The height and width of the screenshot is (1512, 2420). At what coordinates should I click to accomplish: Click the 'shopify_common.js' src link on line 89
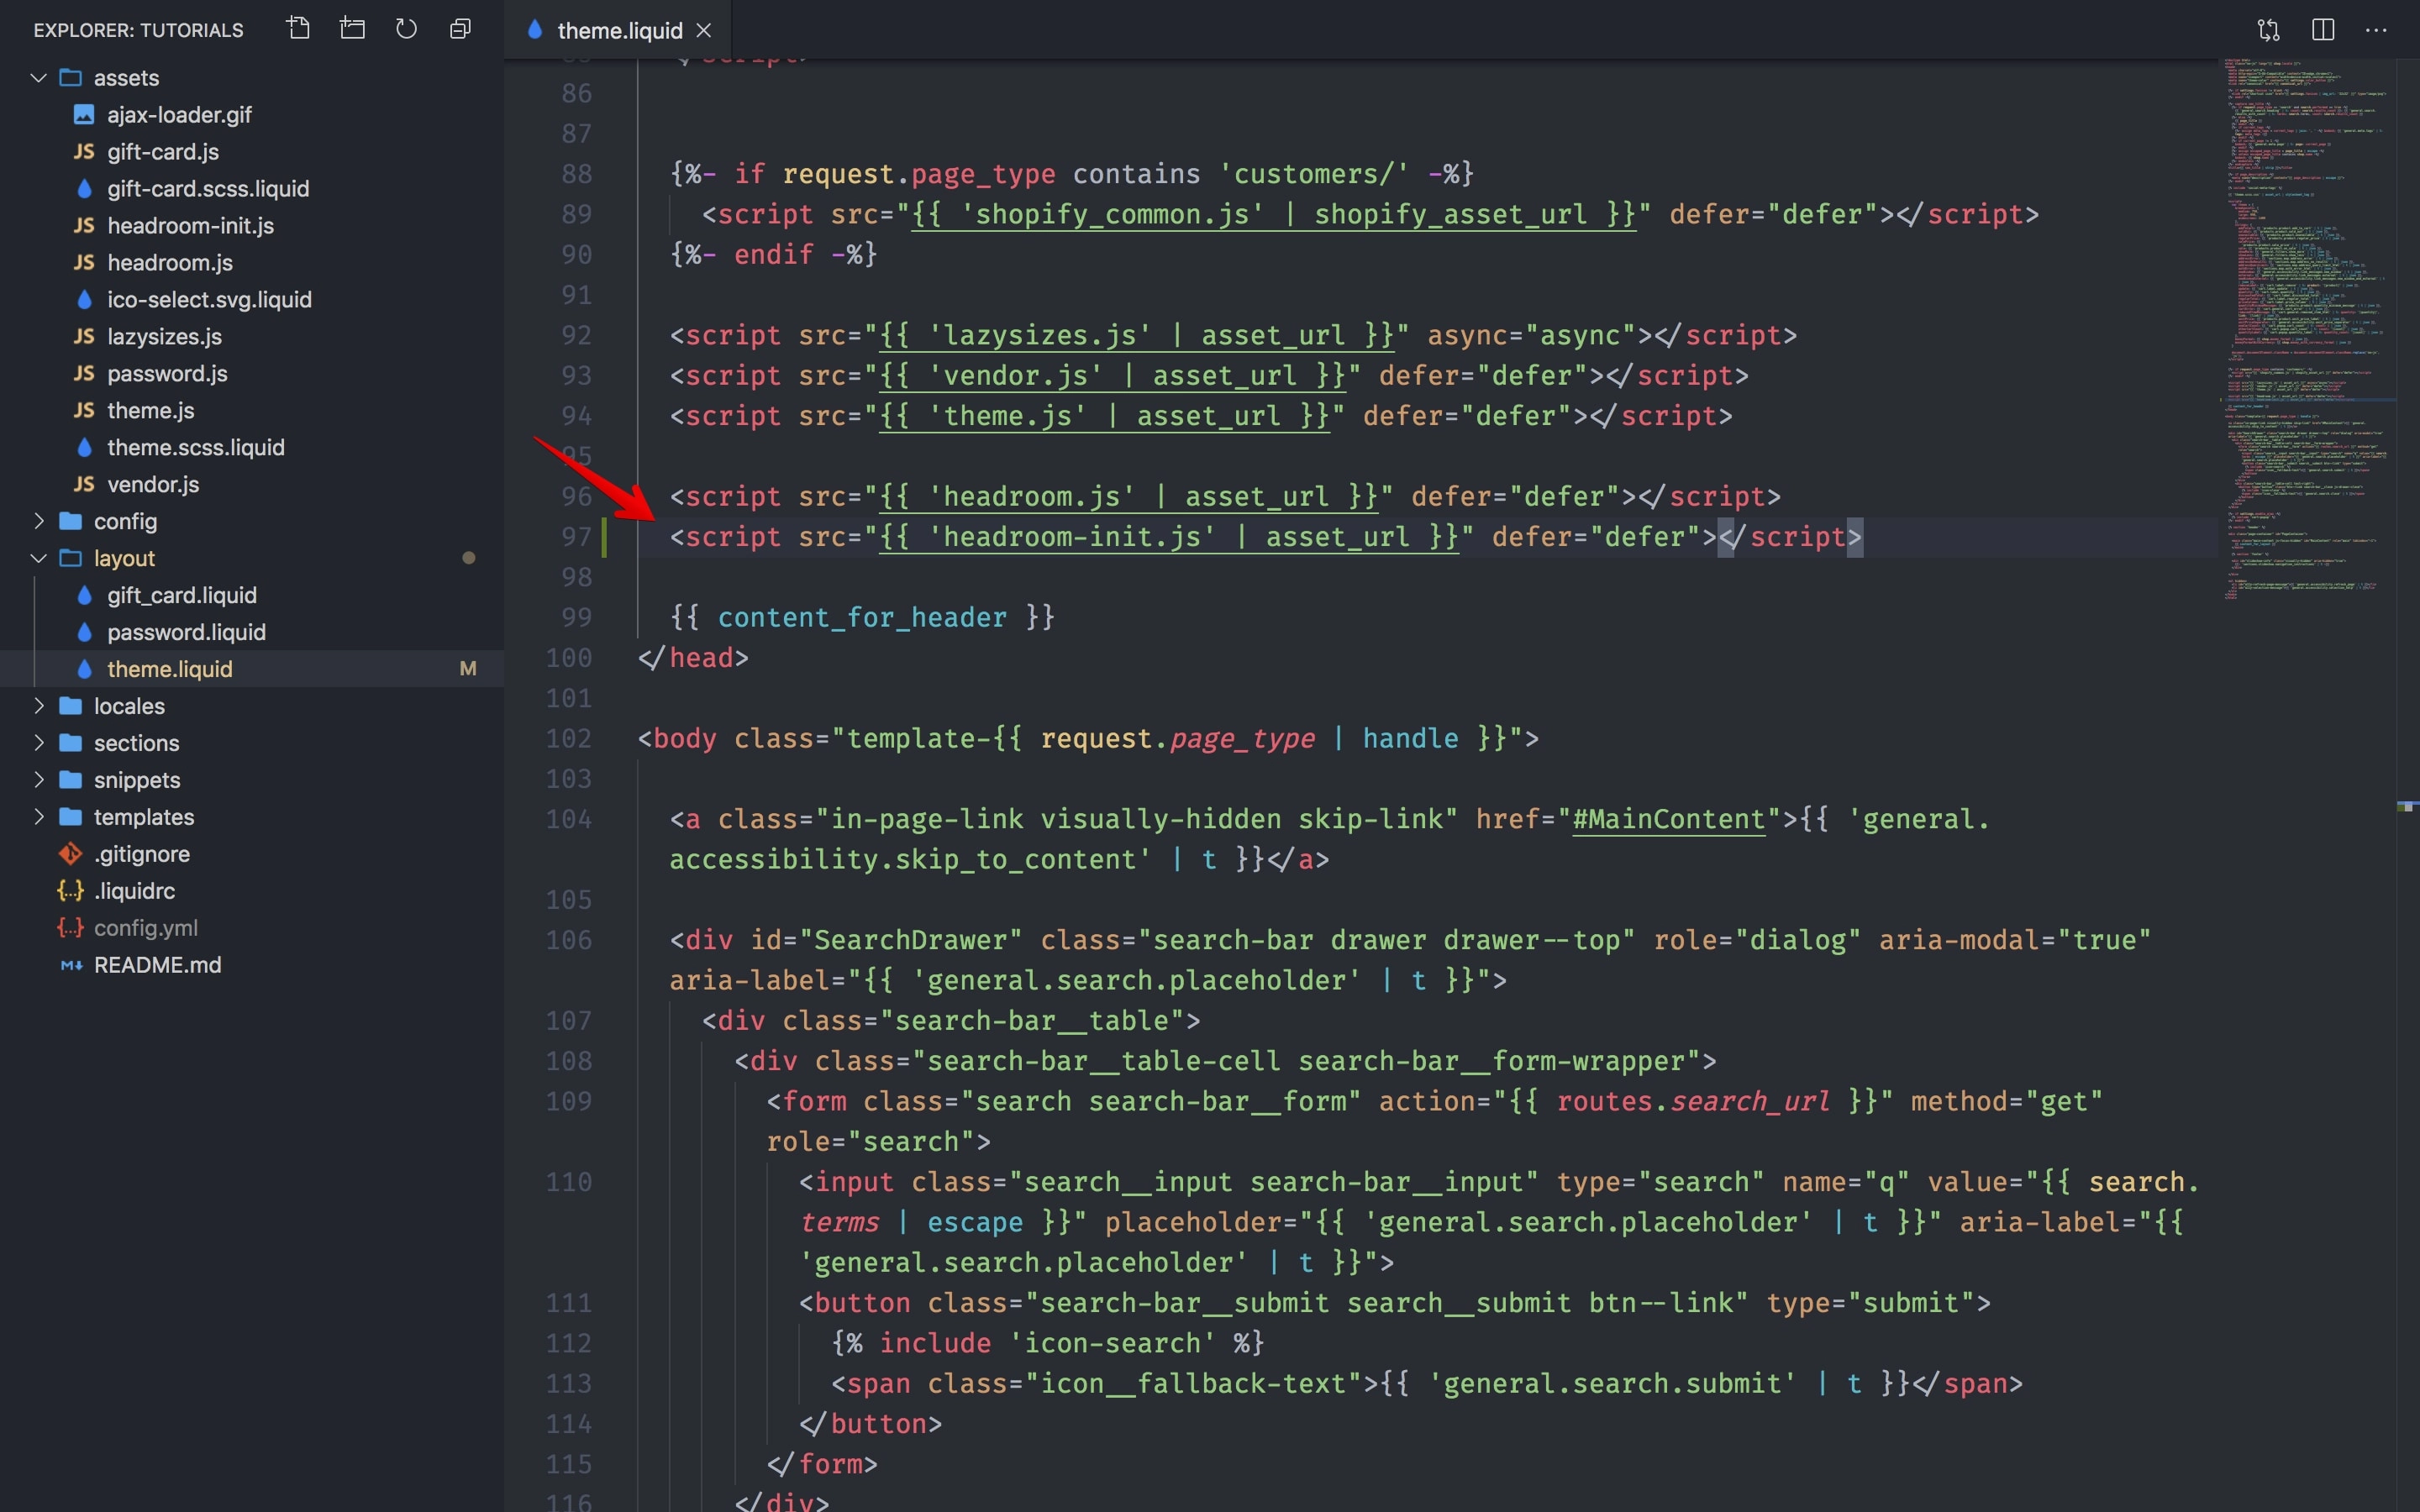coord(1274,214)
